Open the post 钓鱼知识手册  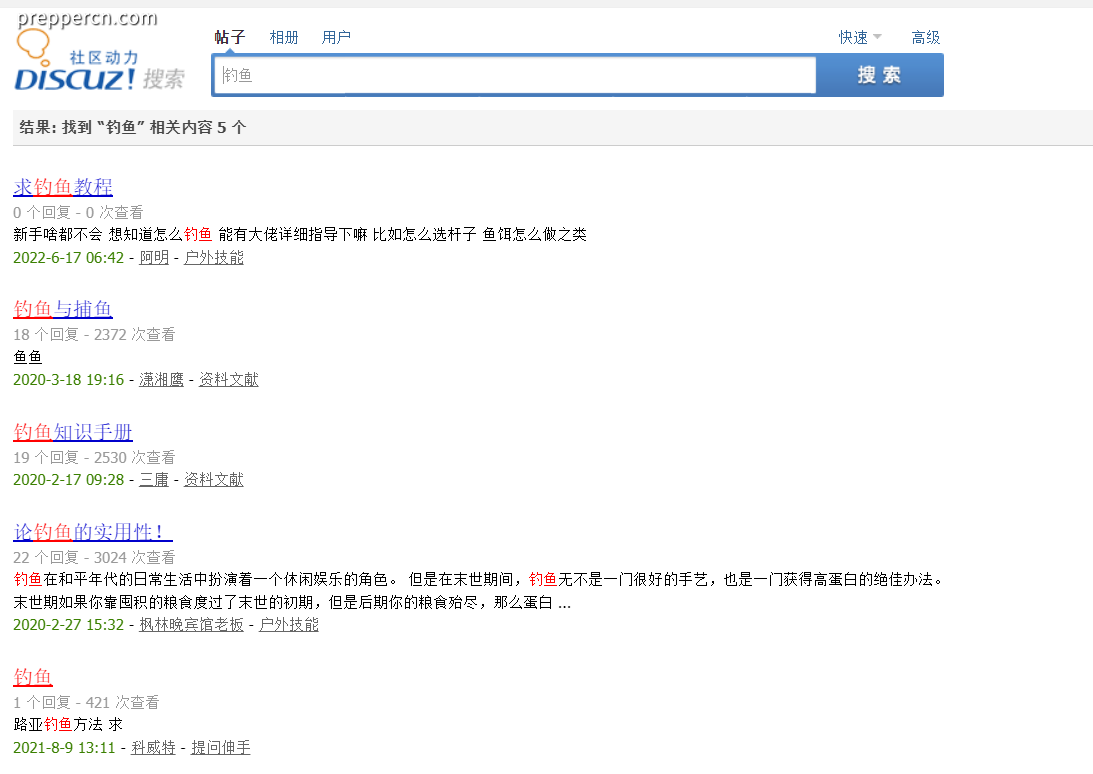click(72, 432)
